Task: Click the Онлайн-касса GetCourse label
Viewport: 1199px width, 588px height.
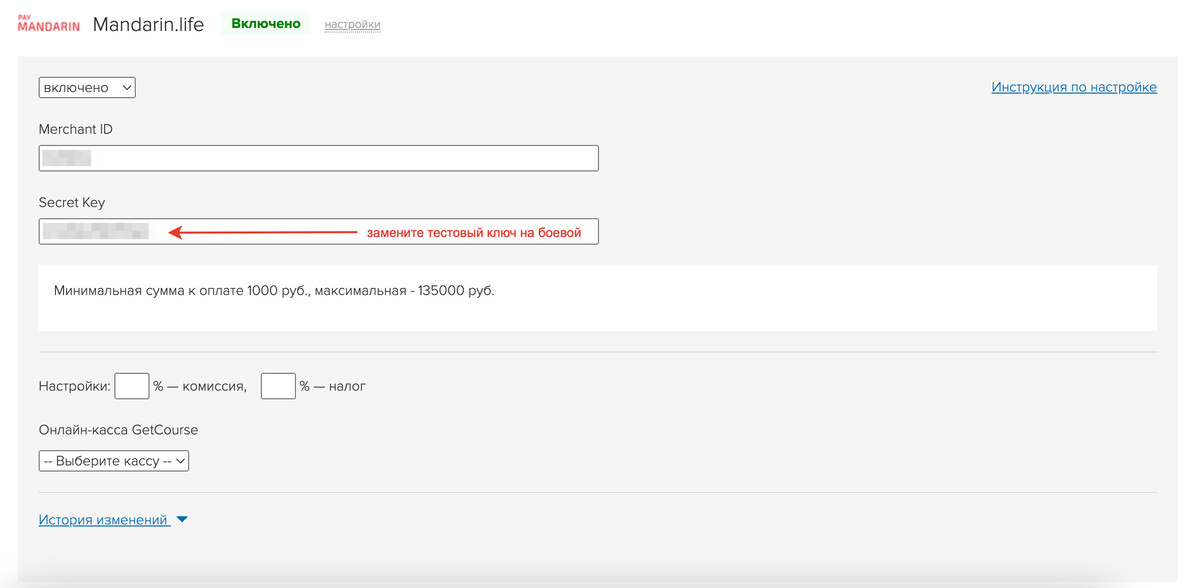Action: click(x=119, y=430)
